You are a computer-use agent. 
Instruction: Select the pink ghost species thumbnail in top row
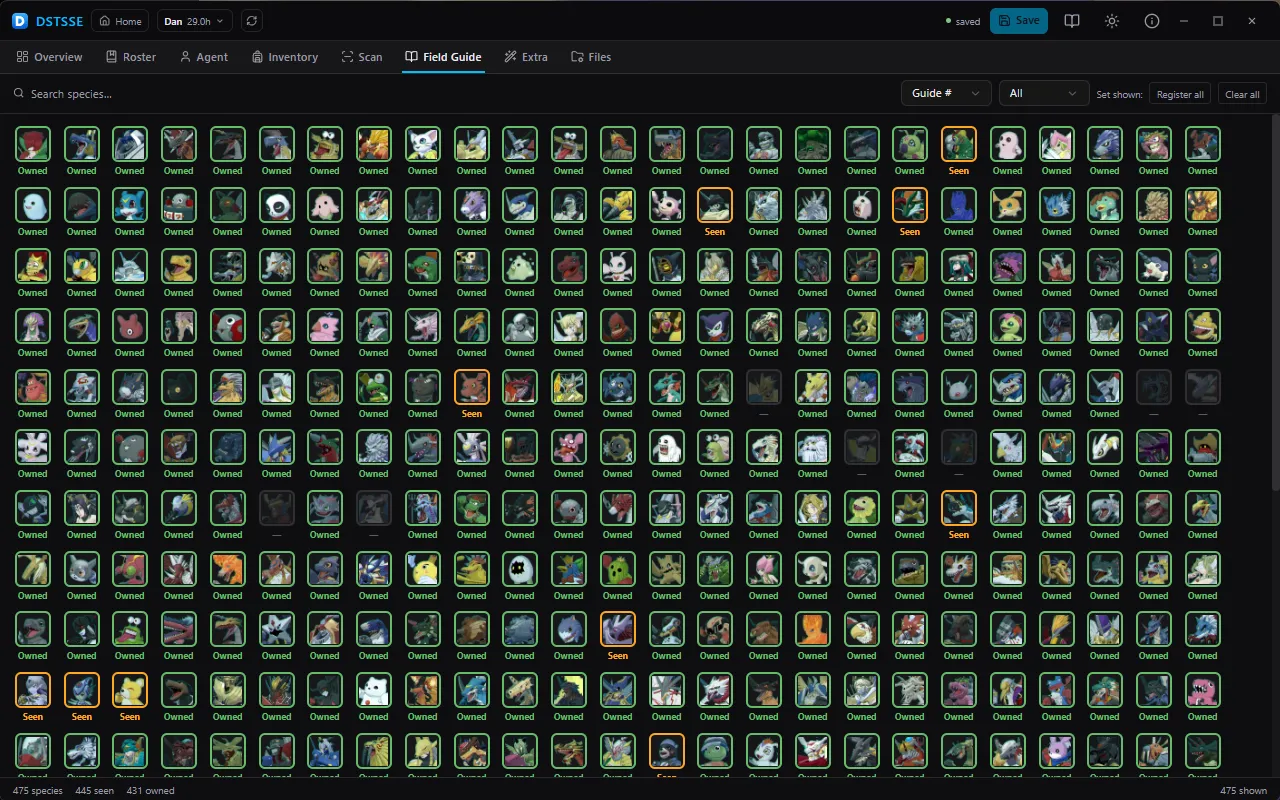click(x=1007, y=144)
